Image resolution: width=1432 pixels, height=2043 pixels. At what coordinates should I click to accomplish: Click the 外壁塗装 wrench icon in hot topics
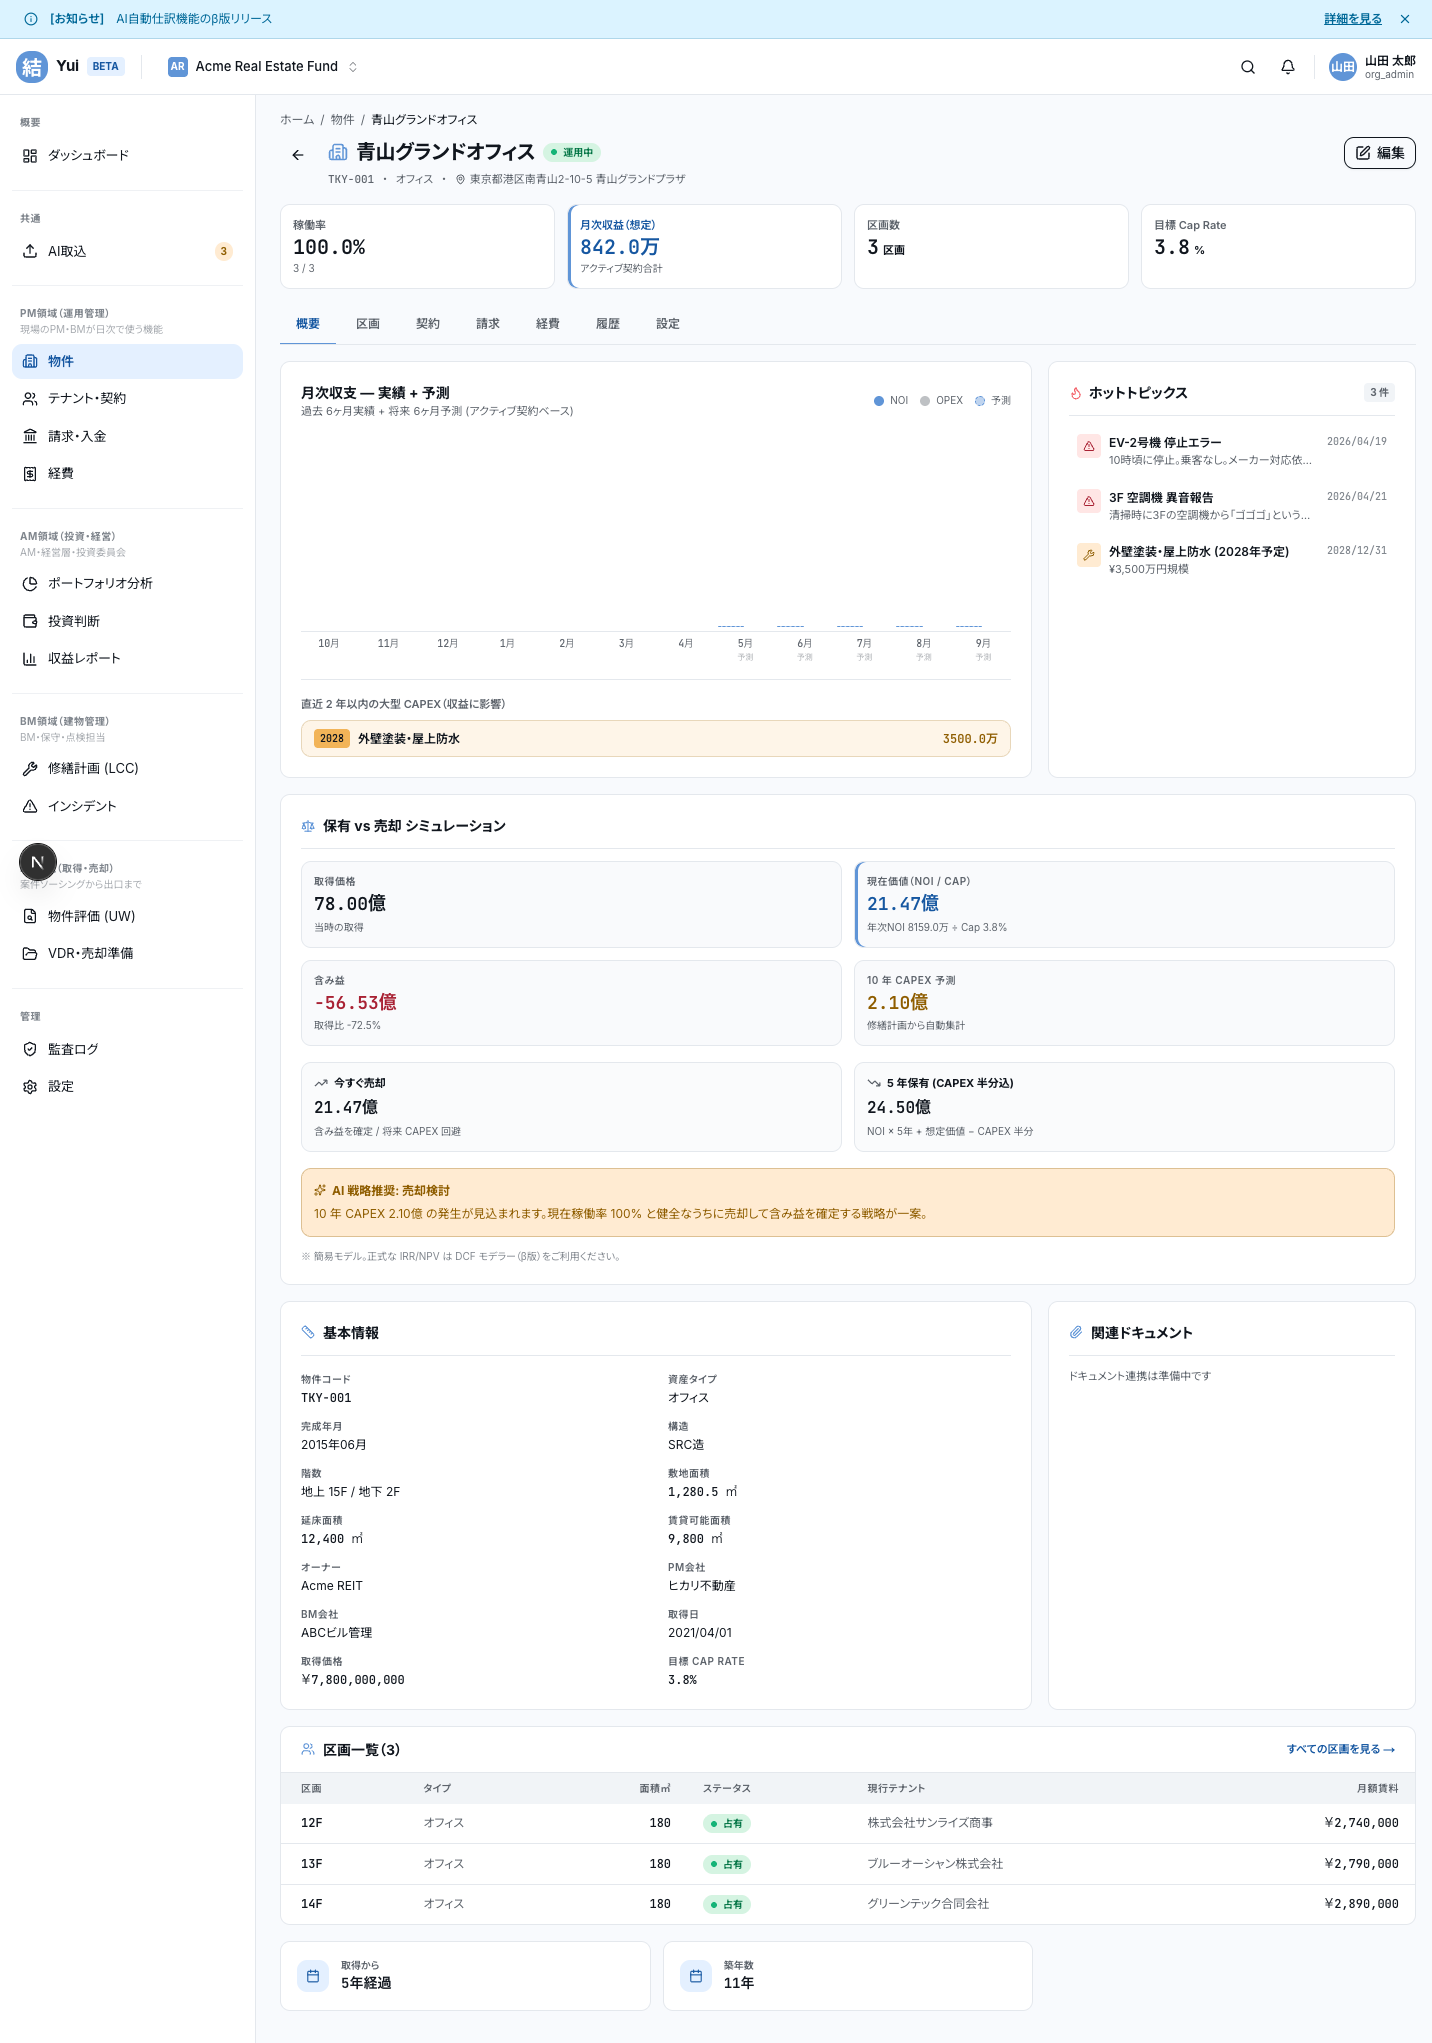click(1089, 555)
